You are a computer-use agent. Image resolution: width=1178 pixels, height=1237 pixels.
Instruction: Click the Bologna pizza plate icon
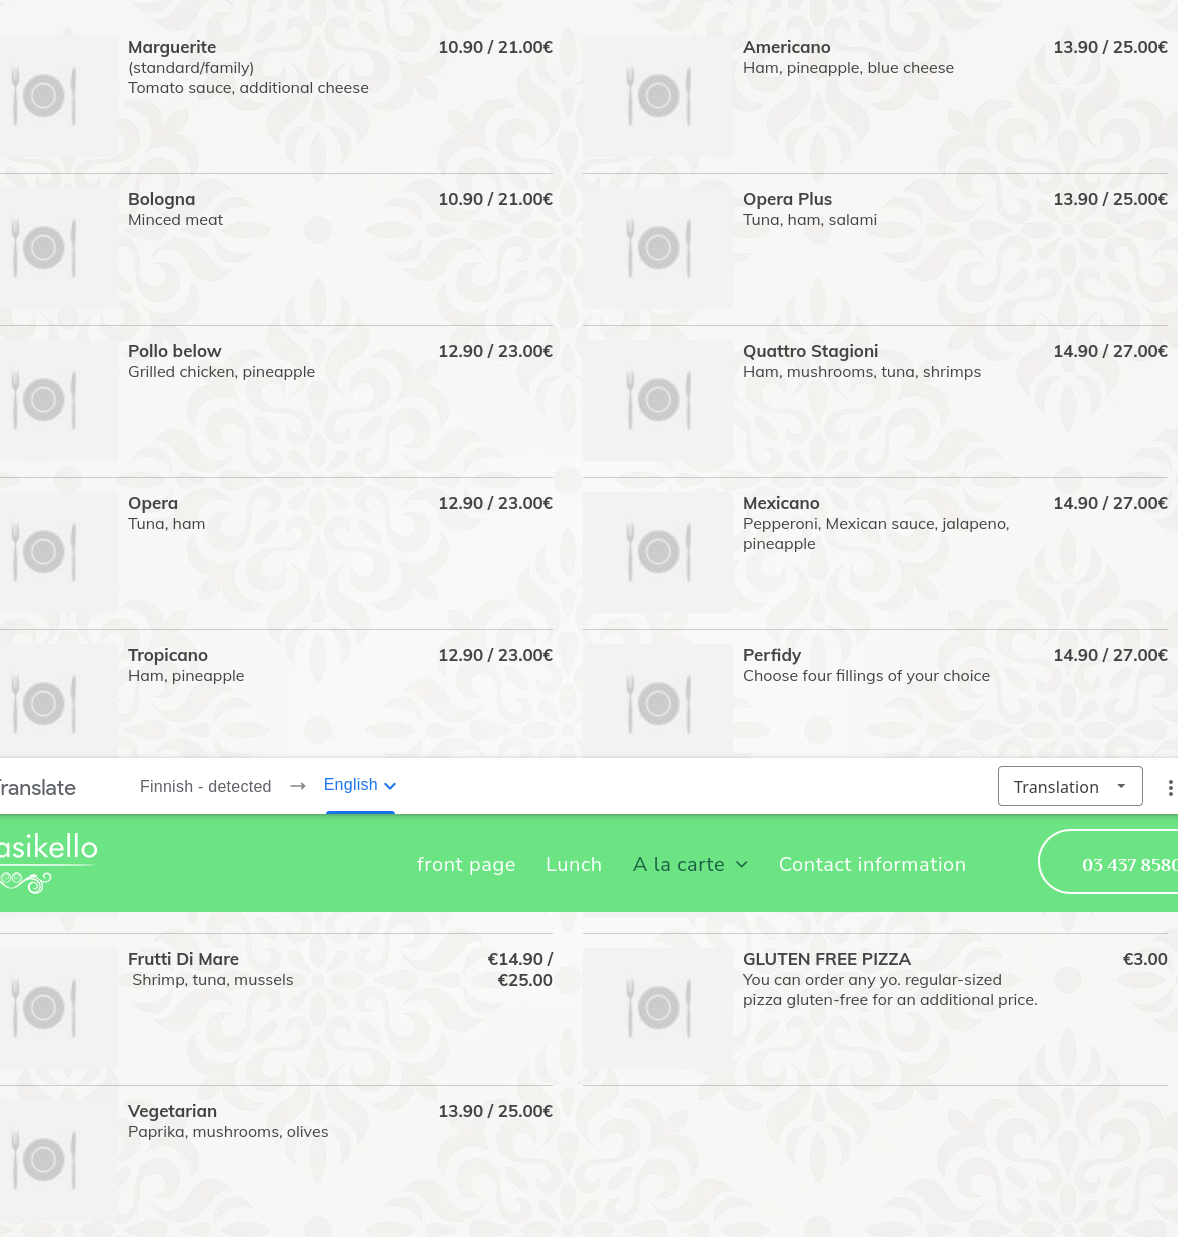[44, 248]
